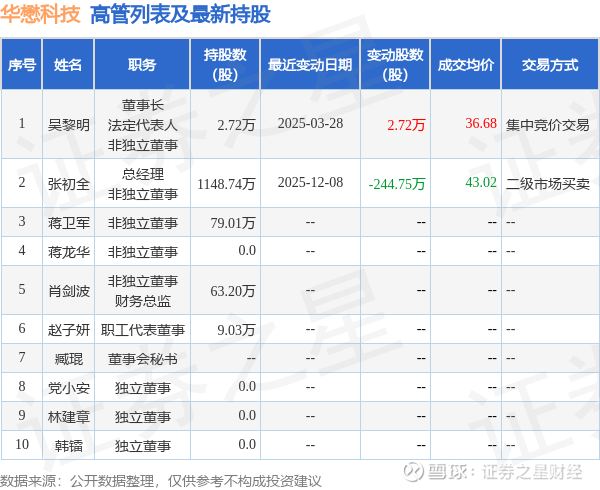Click the average price 36.68
The height and width of the screenshot is (490, 600).
click(x=481, y=123)
